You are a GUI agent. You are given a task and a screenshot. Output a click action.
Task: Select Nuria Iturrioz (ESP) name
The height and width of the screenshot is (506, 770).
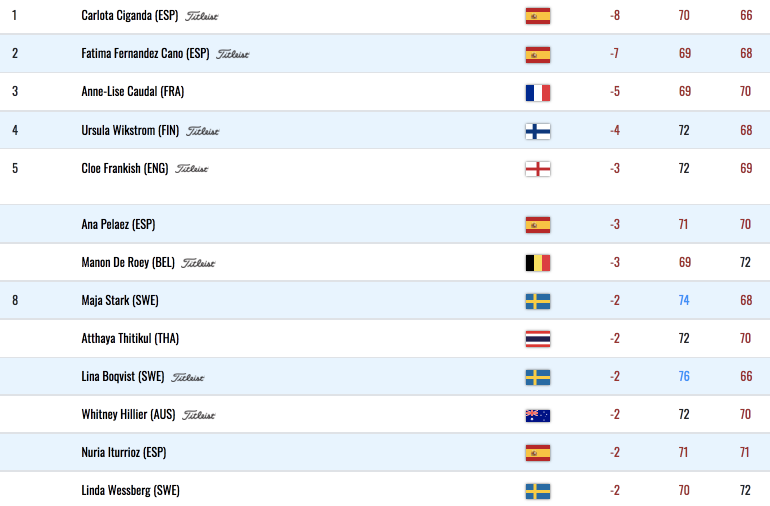click(x=124, y=452)
